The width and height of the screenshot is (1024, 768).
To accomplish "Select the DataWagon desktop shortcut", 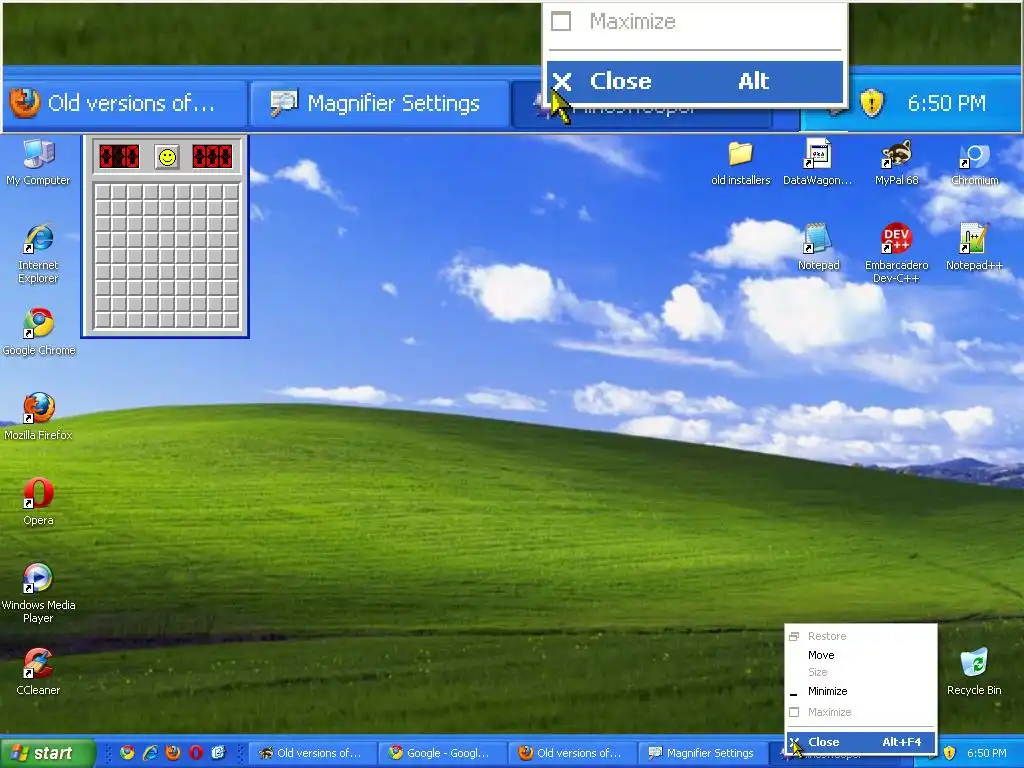I will point(818,163).
